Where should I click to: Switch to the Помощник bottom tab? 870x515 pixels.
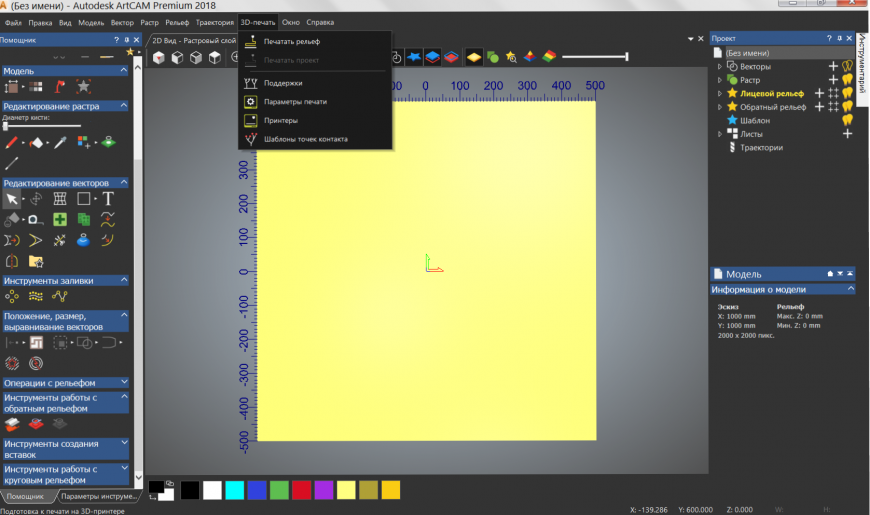pos(26,496)
